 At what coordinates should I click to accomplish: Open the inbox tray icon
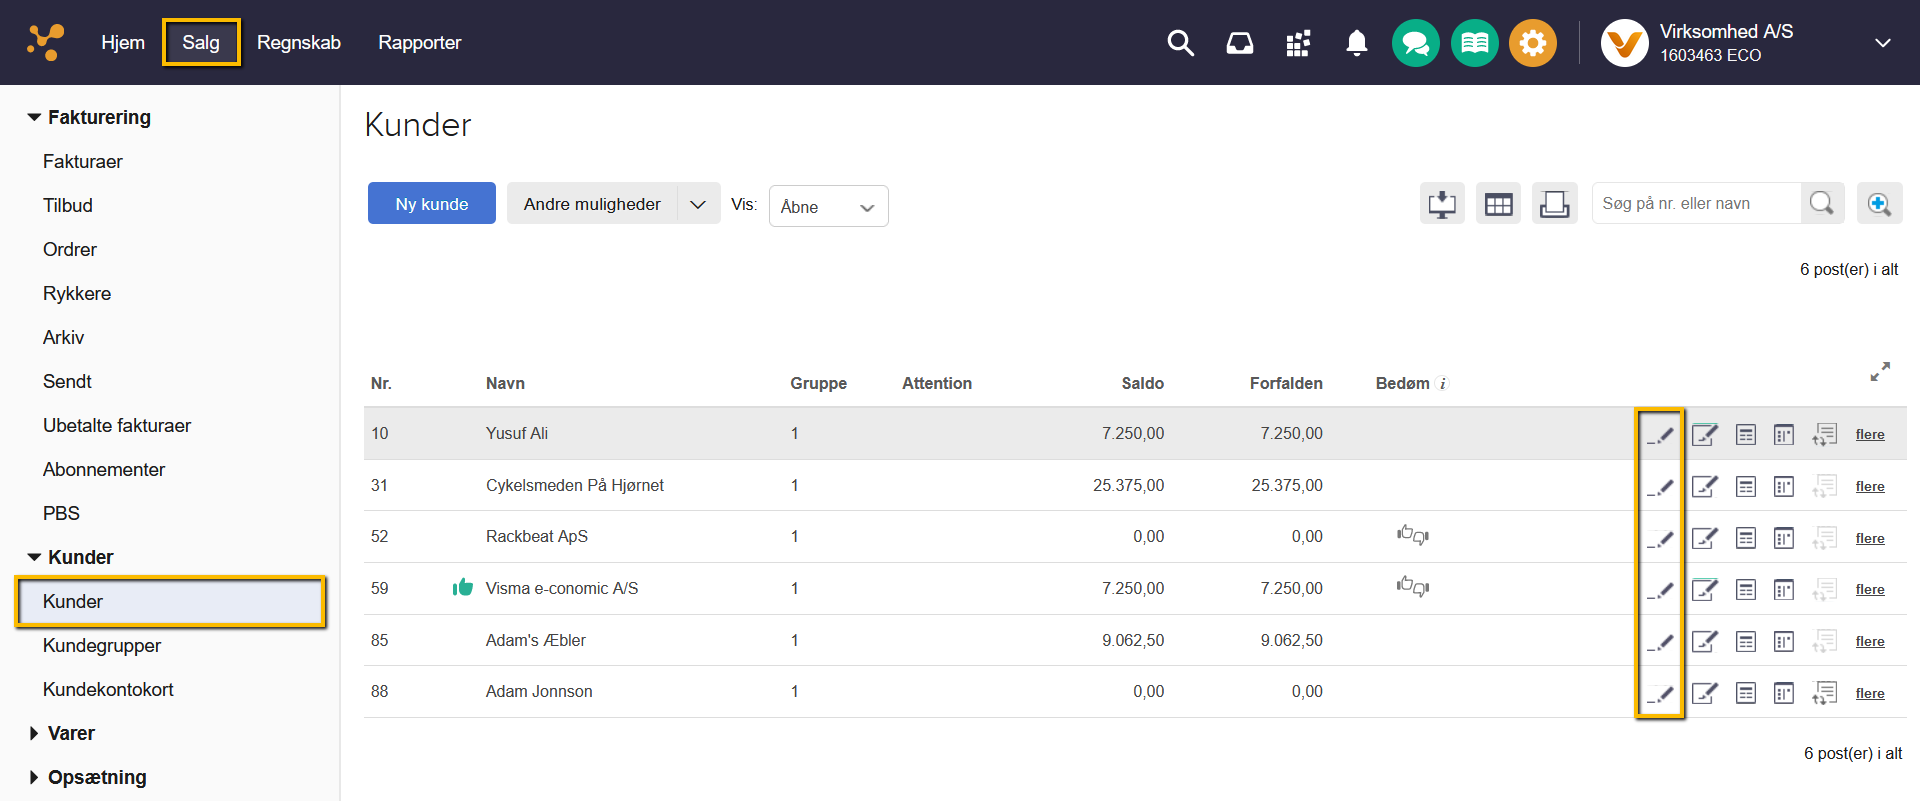click(1239, 43)
